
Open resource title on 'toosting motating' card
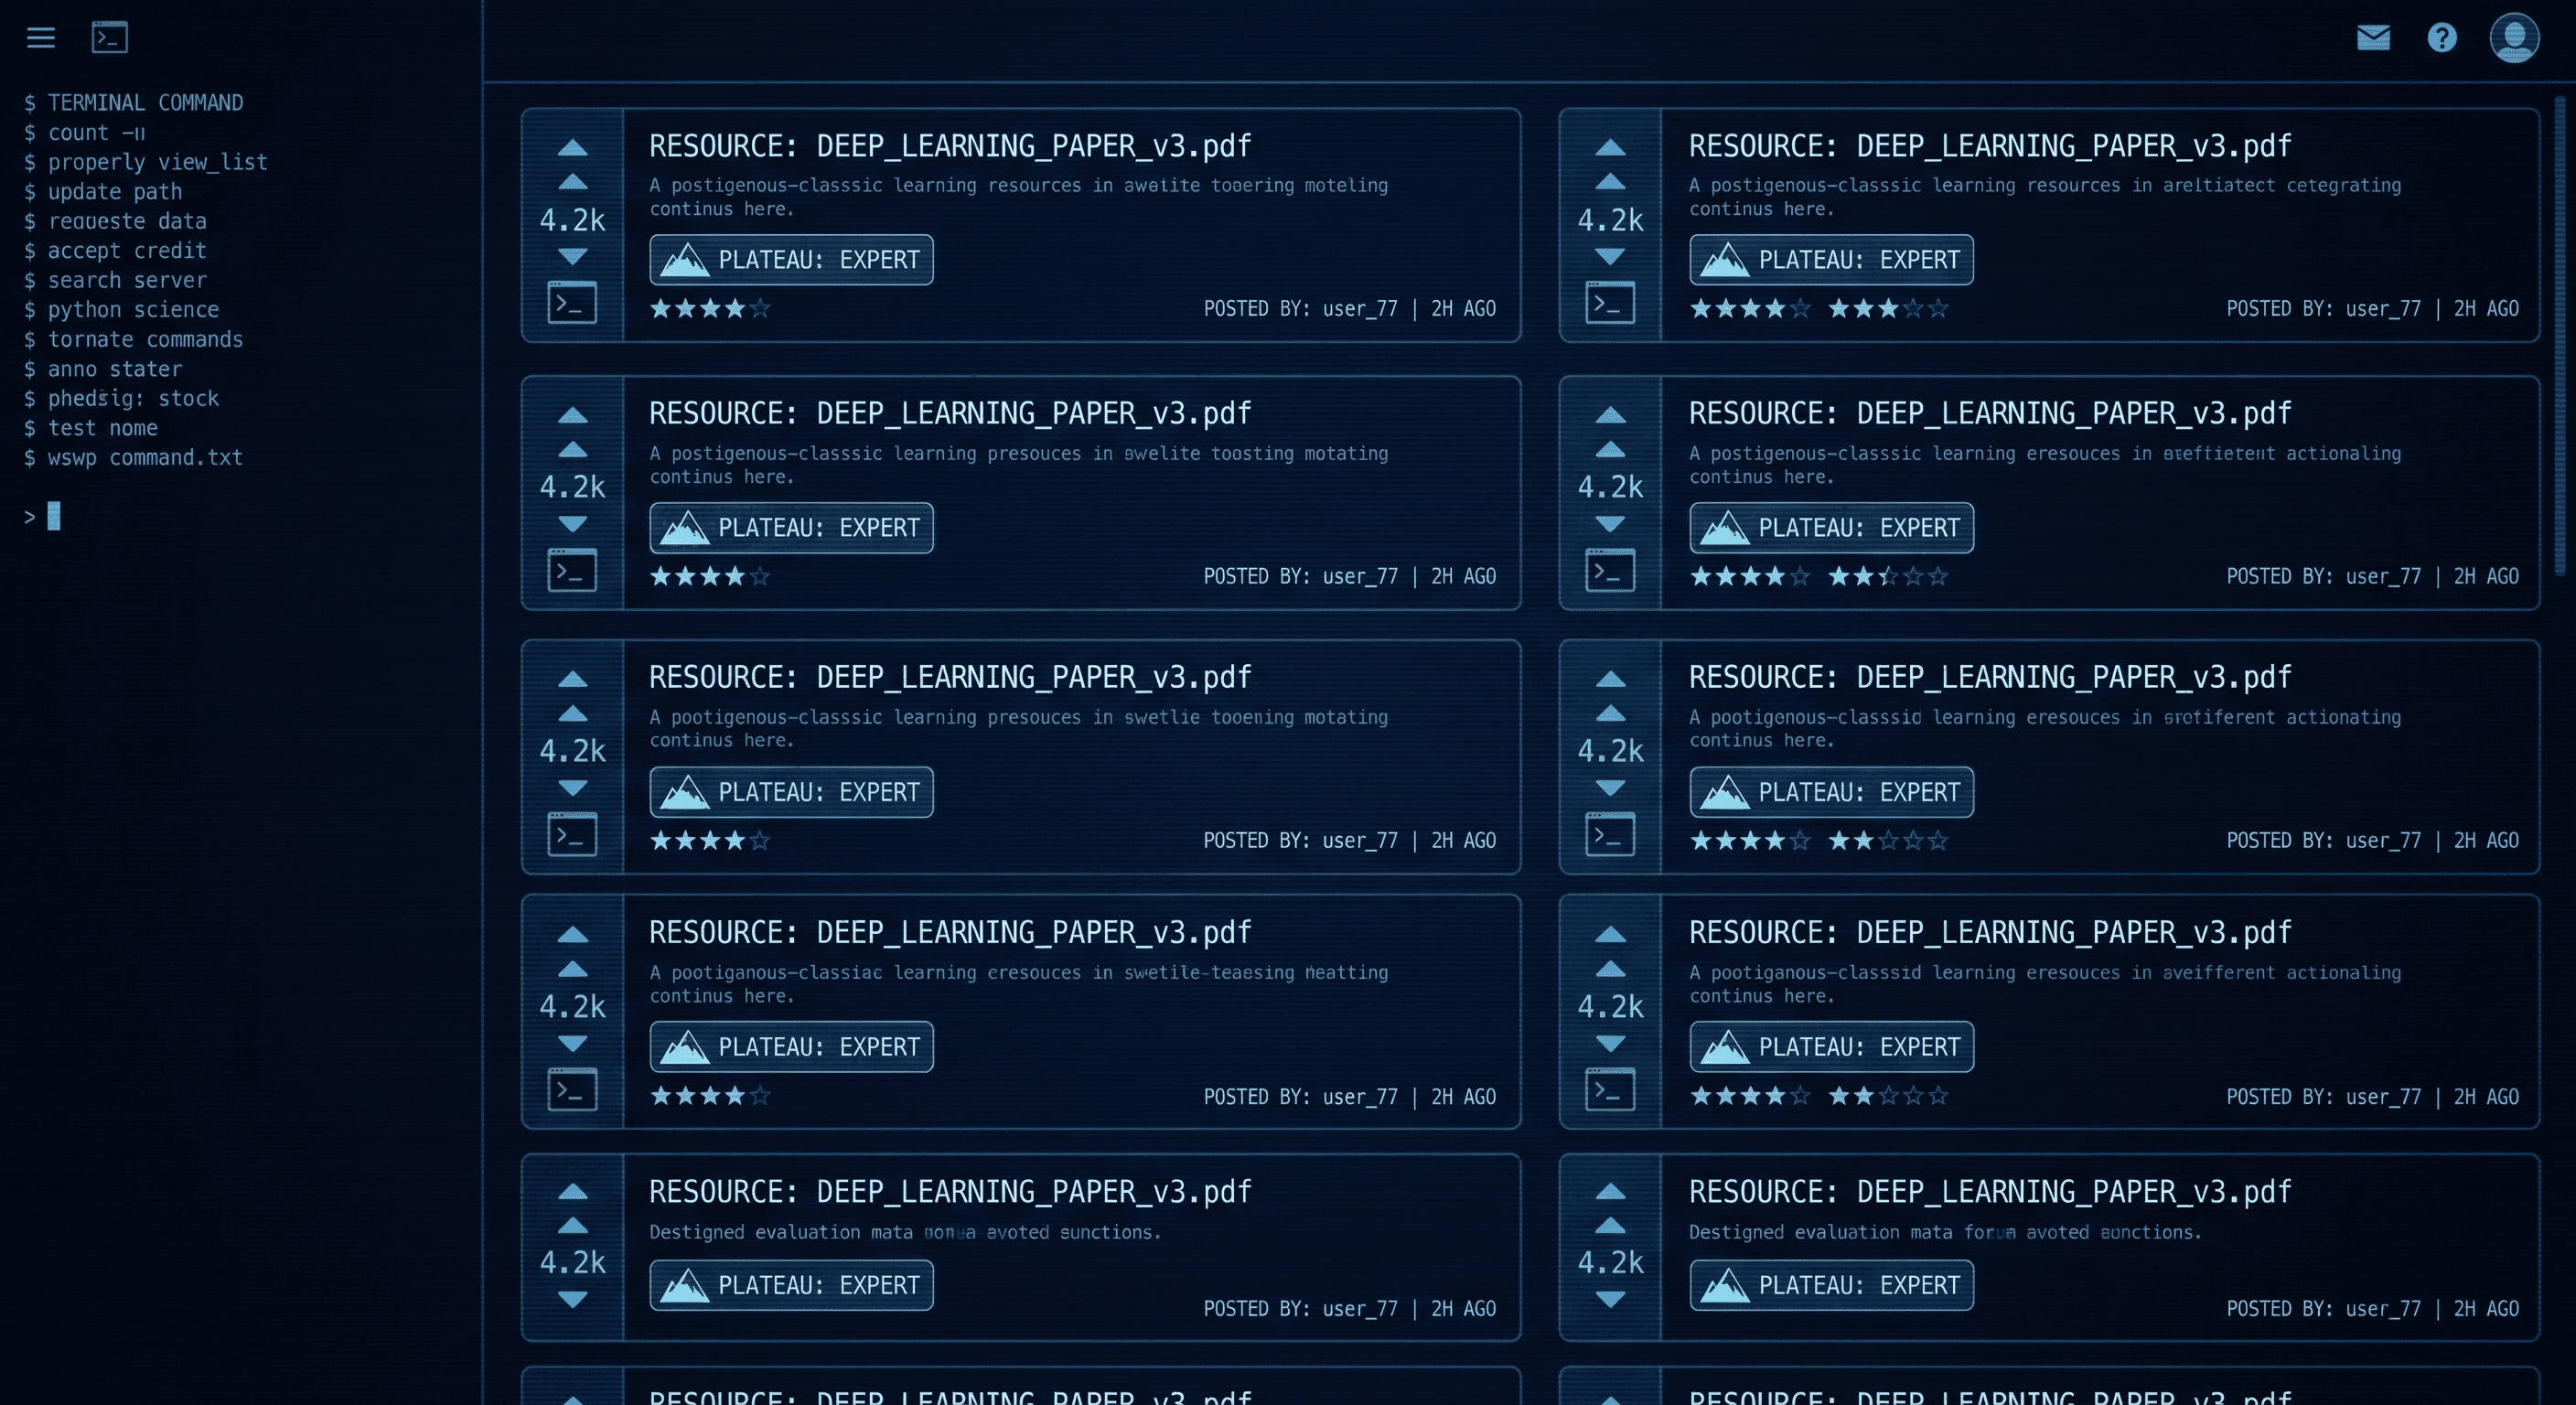coord(950,413)
